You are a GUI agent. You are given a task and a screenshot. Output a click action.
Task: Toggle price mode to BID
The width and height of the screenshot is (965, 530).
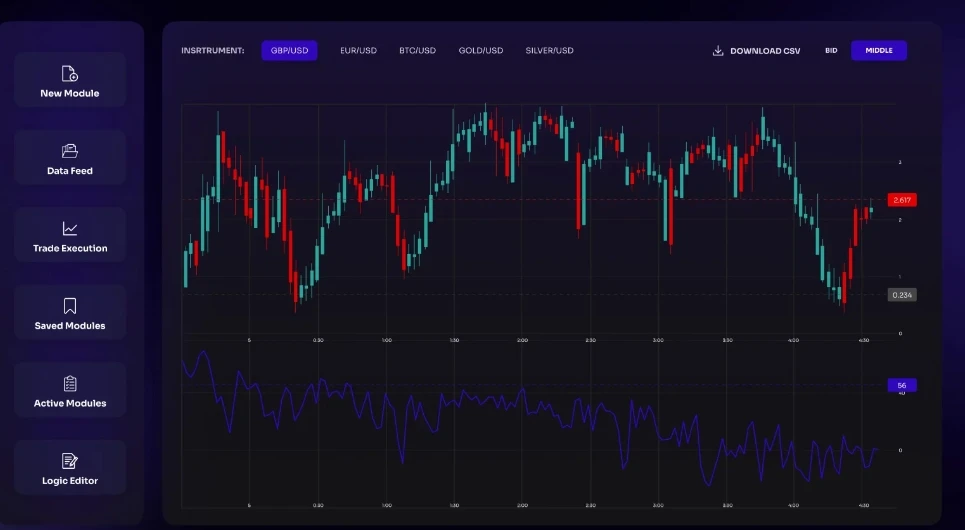tap(831, 51)
